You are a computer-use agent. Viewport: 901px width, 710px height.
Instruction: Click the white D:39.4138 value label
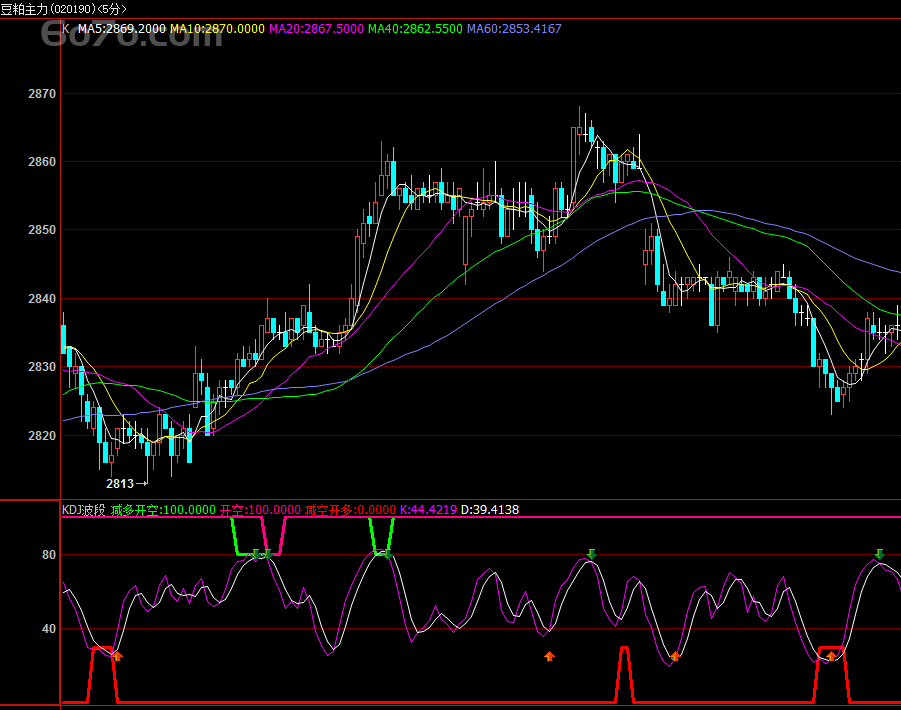point(490,510)
